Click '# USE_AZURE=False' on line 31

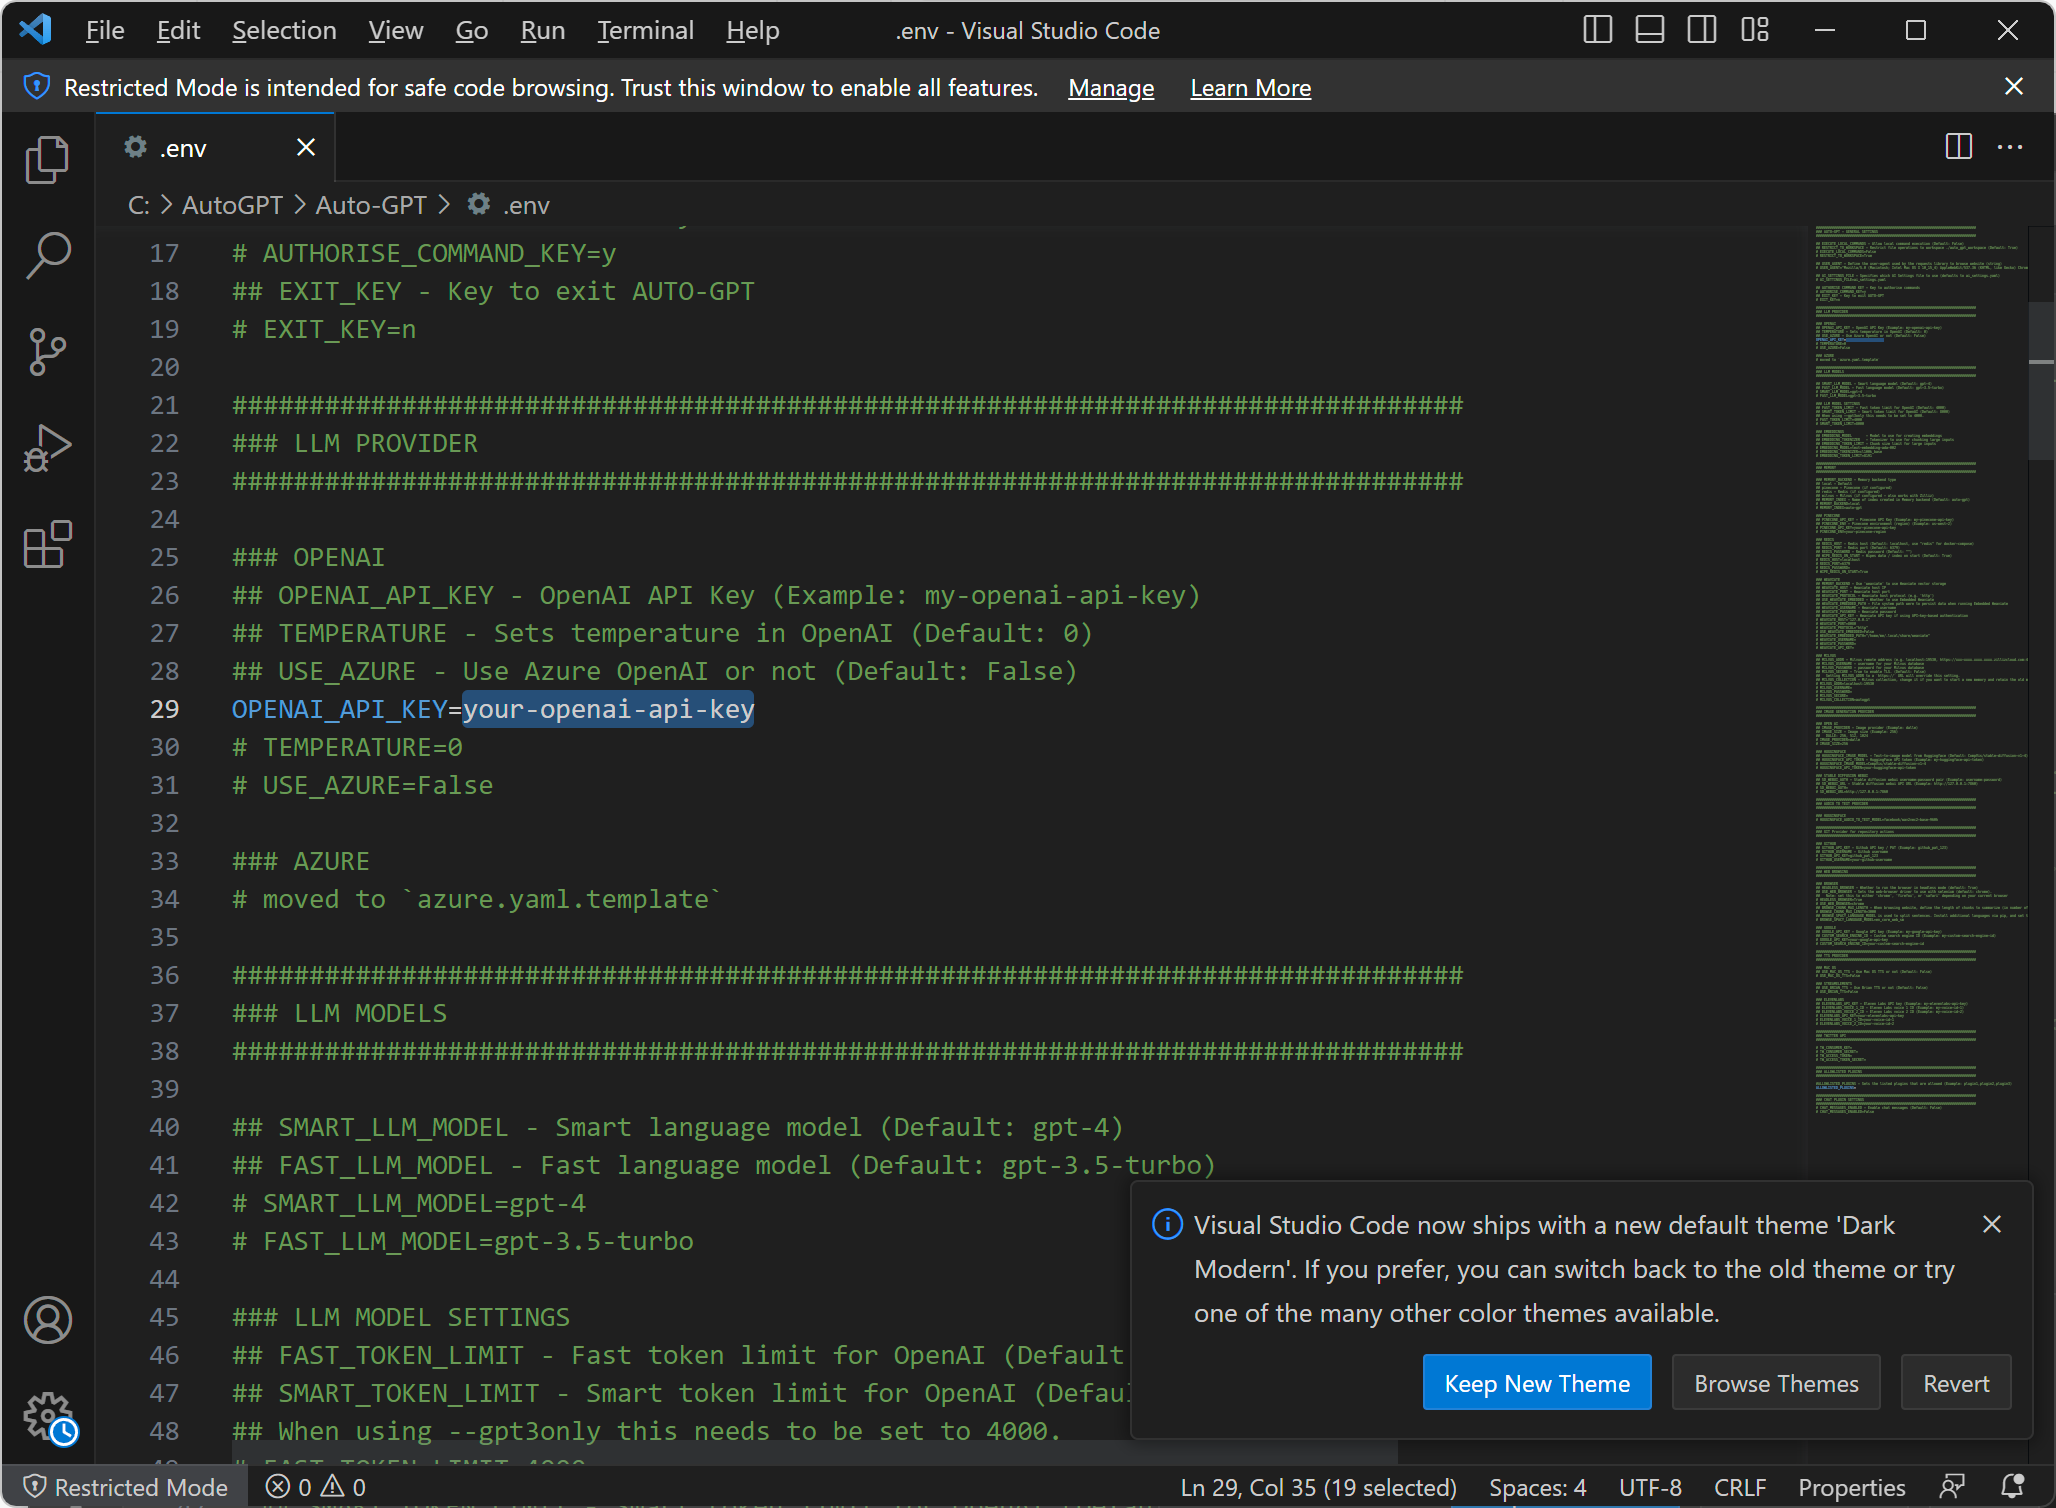362,785
